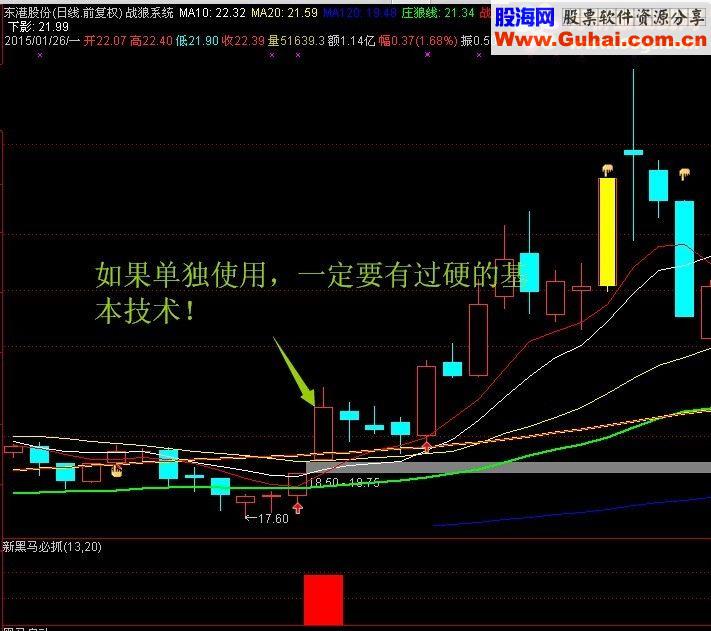This screenshot has width=711, height=631.
Task: Click the 收22.39 close price
Action: [243, 41]
